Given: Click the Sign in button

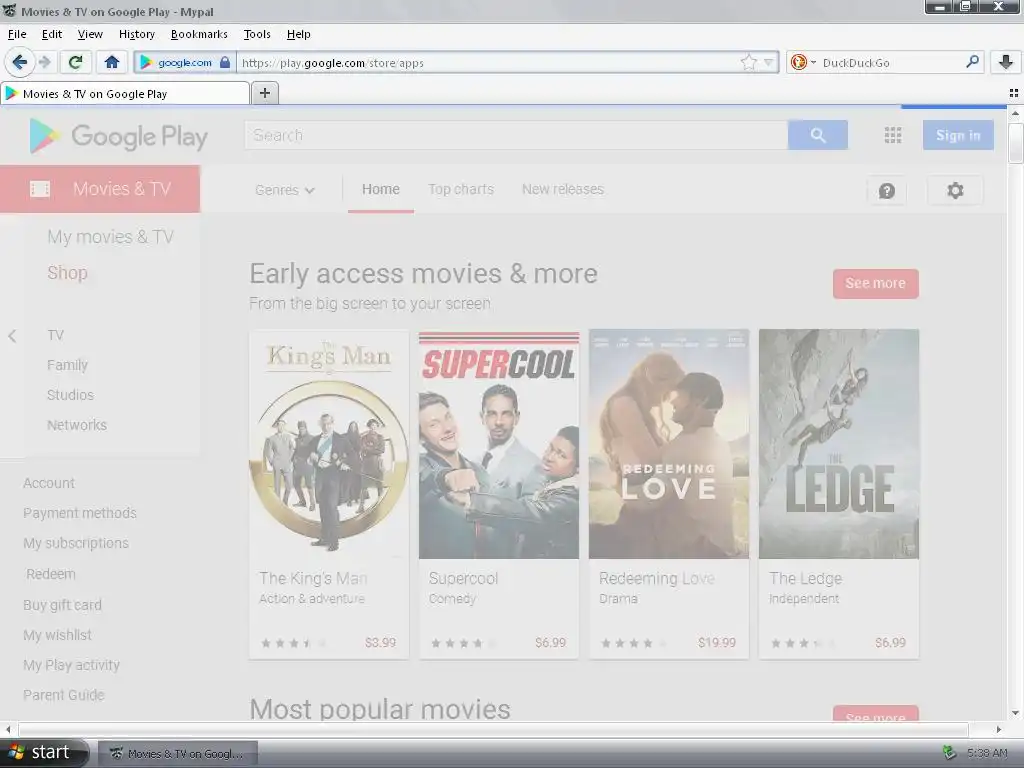Looking at the screenshot, I should pos(958,135).
